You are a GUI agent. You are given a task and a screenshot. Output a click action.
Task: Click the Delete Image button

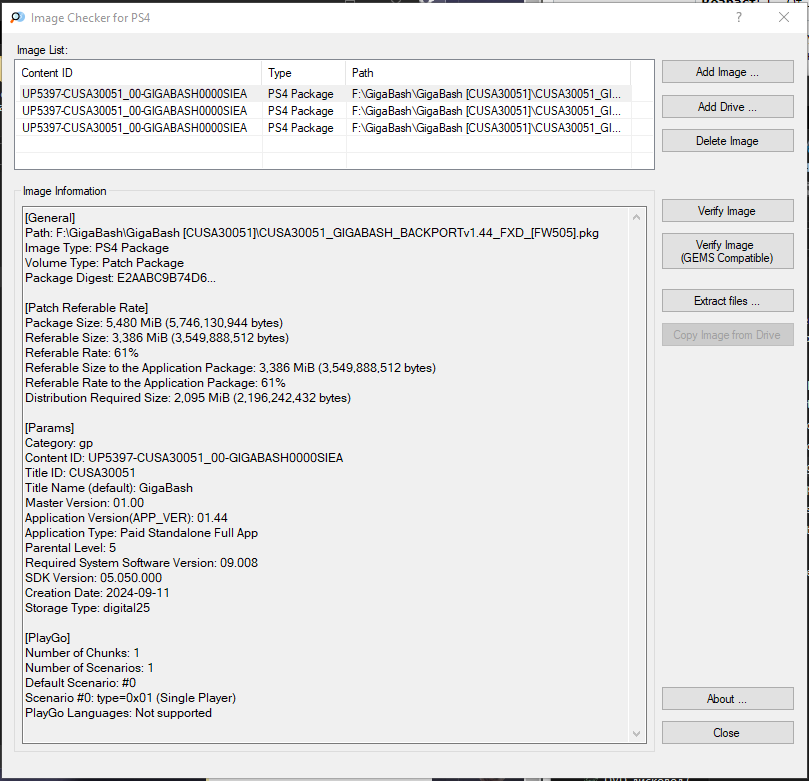pos(727,141)
